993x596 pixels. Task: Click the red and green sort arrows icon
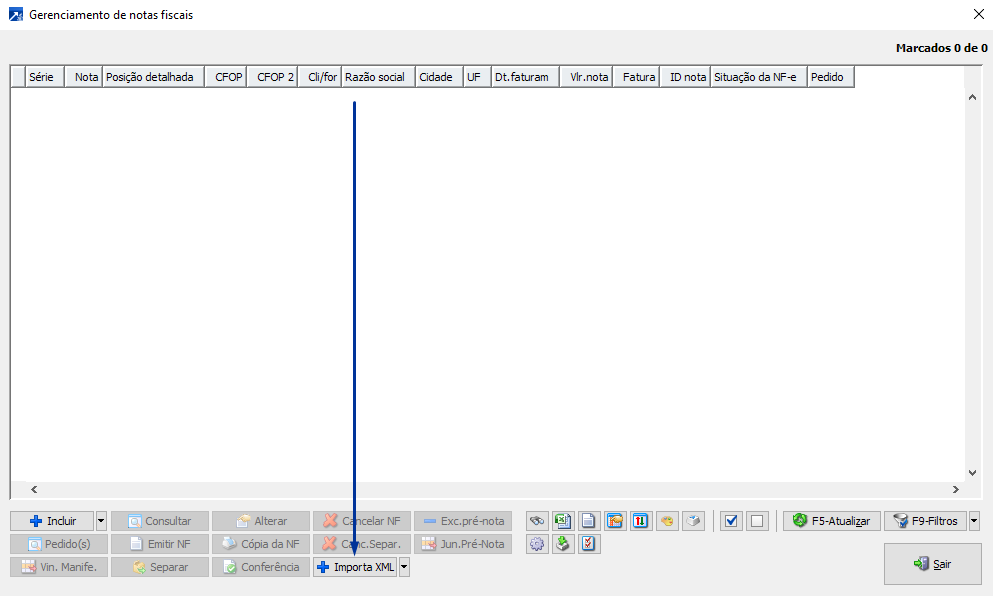point(641,521)
